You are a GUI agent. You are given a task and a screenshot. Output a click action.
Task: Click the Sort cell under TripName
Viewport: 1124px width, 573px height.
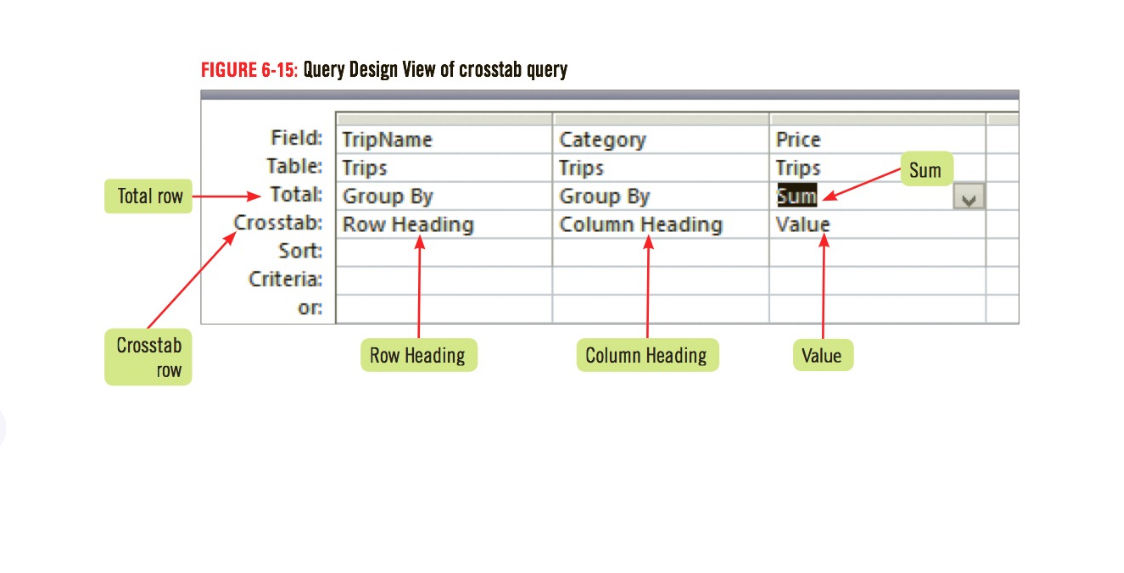coord(444,252)
